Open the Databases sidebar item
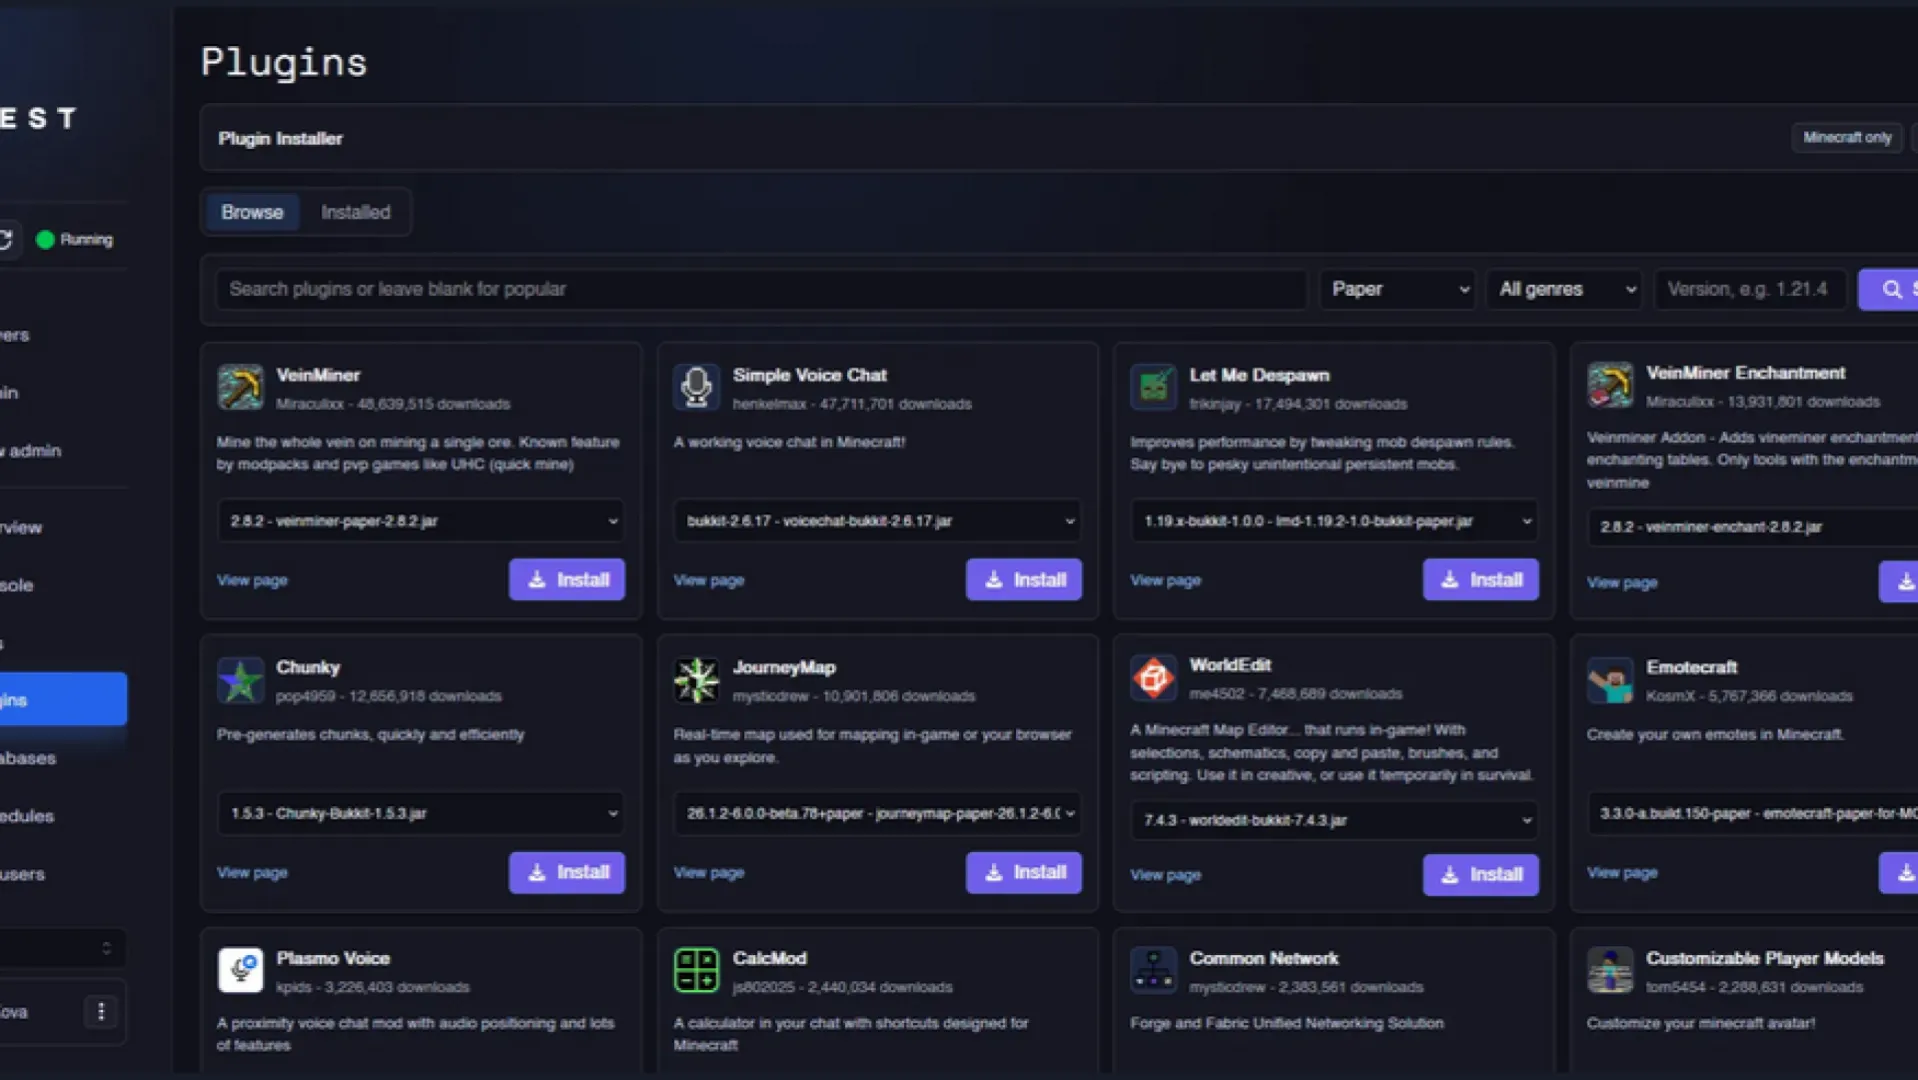Viewport: 1918px width, 1080px height. pyautogui.click(x=28, y=758)
